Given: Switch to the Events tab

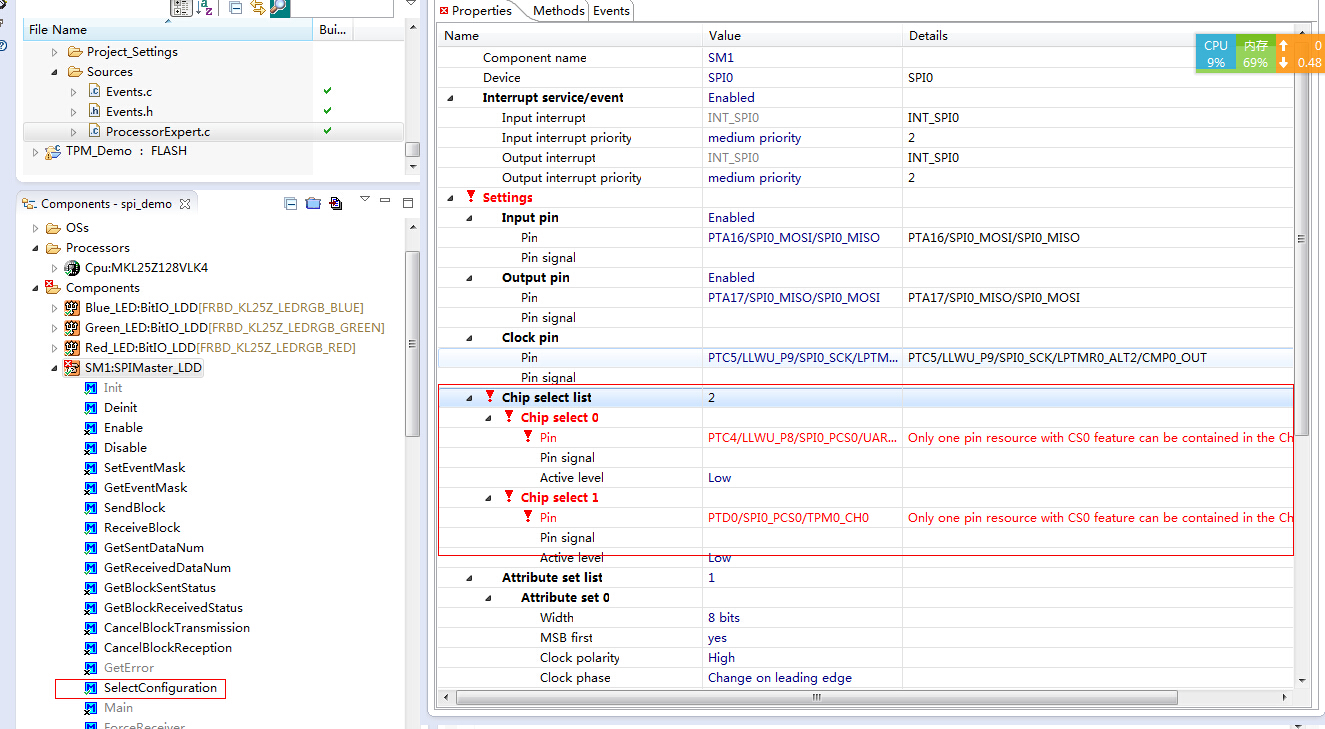Looking at the screenshot, I should tap(611, 11).
